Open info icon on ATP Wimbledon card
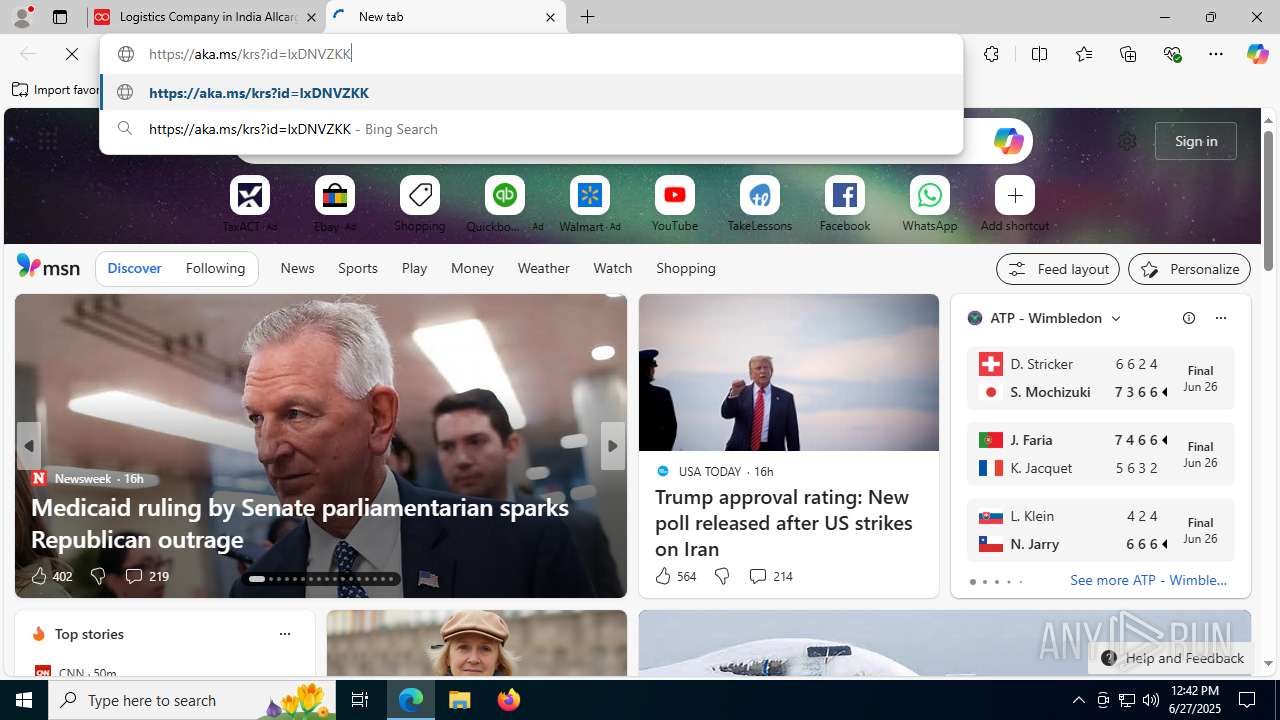 [x=1189, y=318]
